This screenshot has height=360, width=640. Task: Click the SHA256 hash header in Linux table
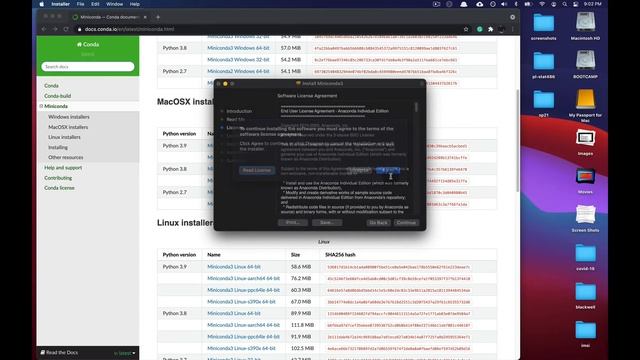click(340, 255)
